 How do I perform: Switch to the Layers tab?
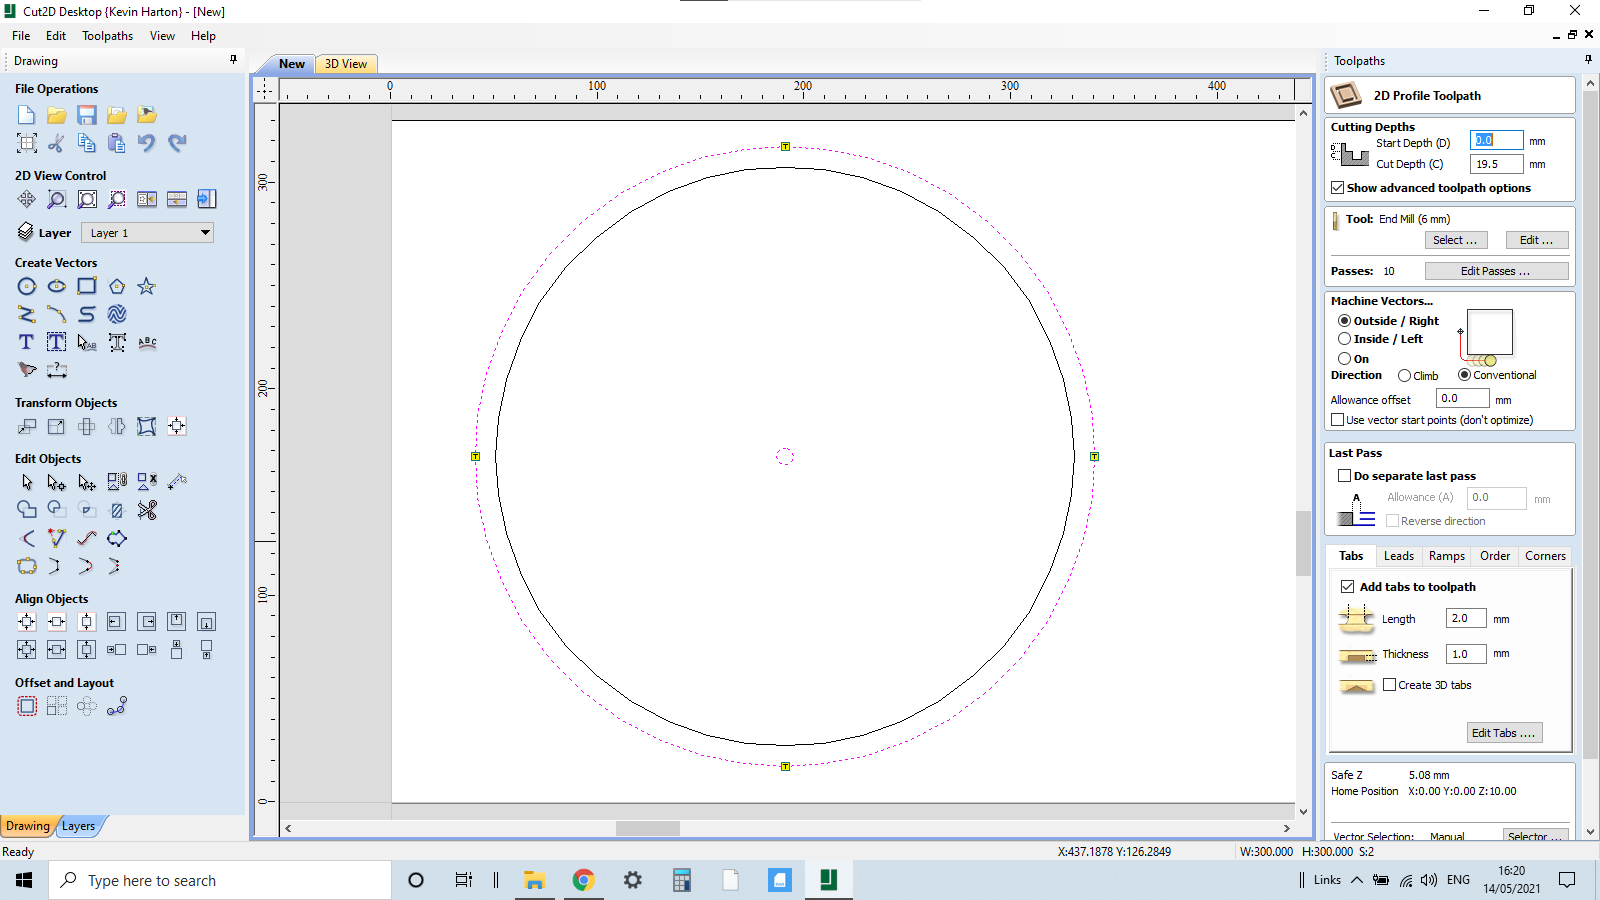click(79, 826)
